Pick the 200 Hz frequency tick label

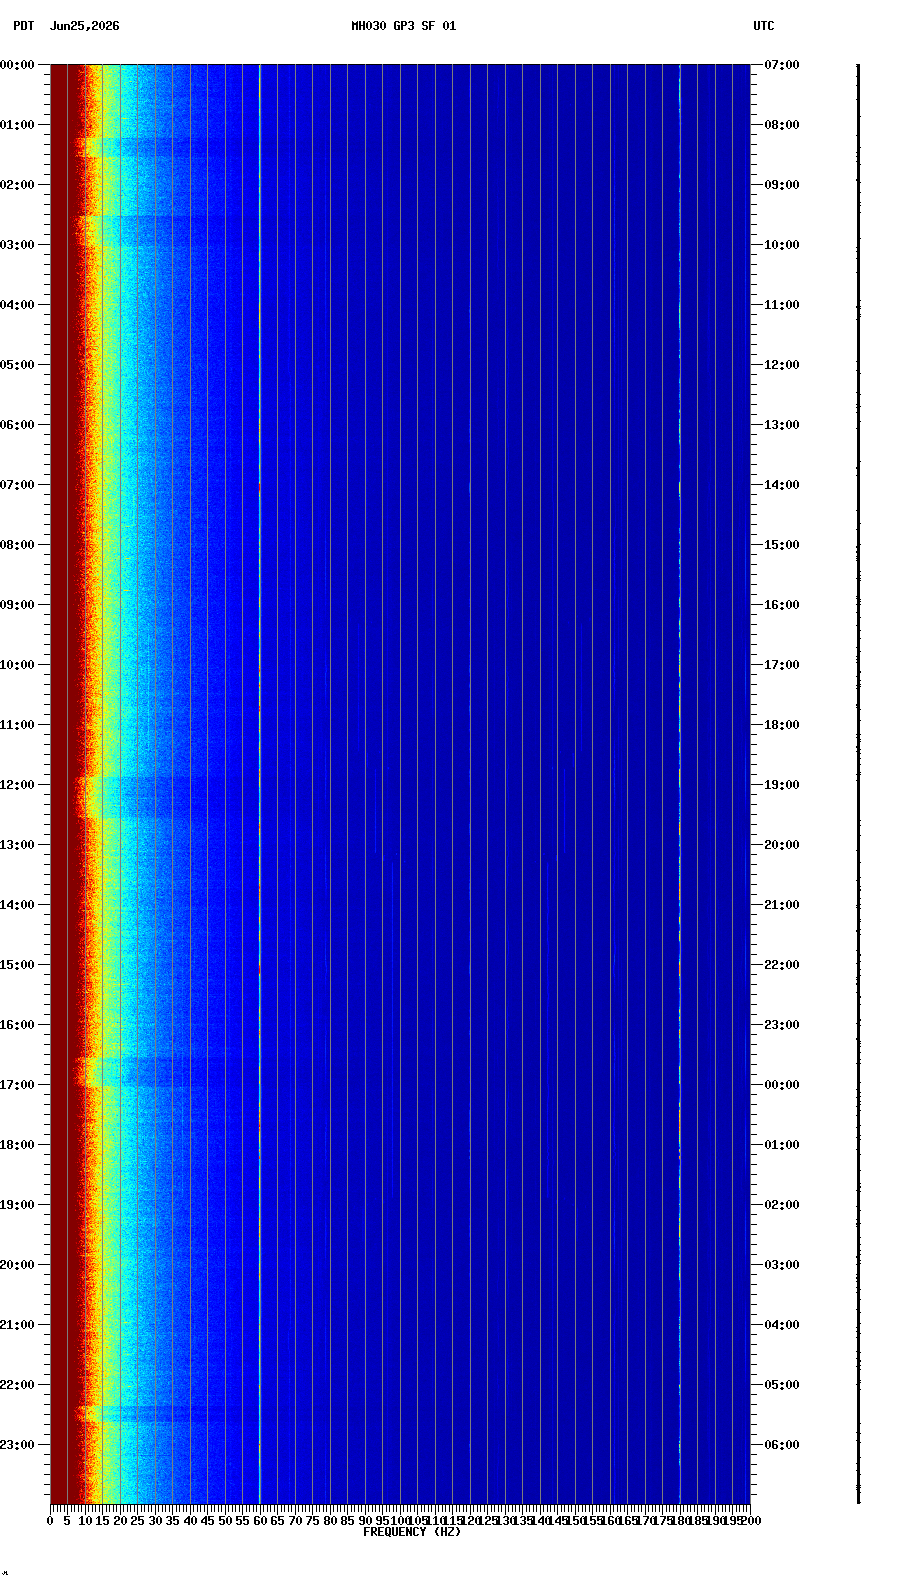point(751,1521)
